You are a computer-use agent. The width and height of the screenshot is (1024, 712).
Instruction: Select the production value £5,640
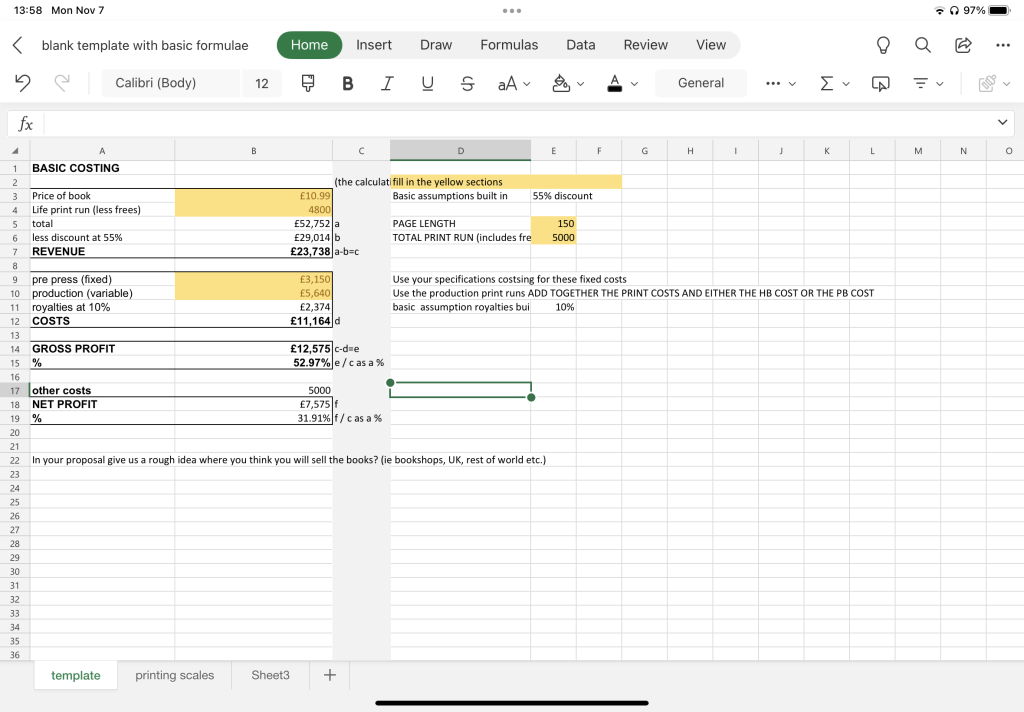coord(254,293)
